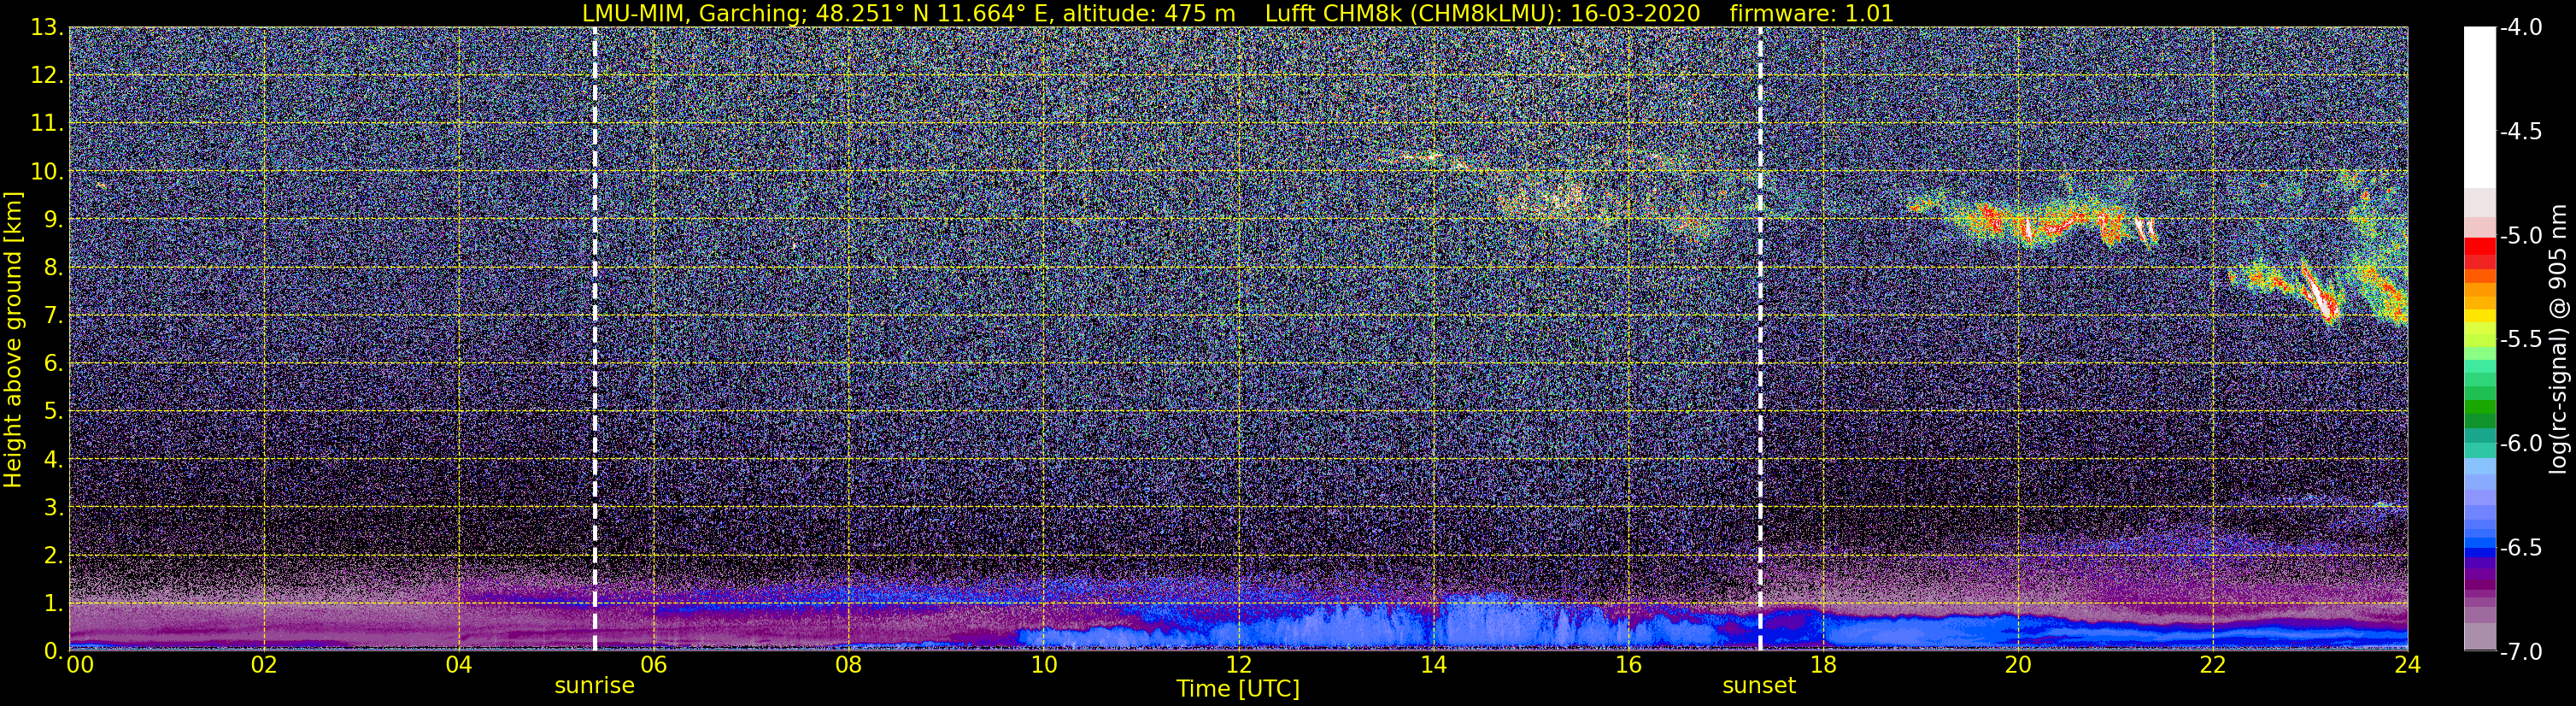Click the time axis tick label 12
The width and height of the screenshot is (2576, 706).
pos(1238,666)
